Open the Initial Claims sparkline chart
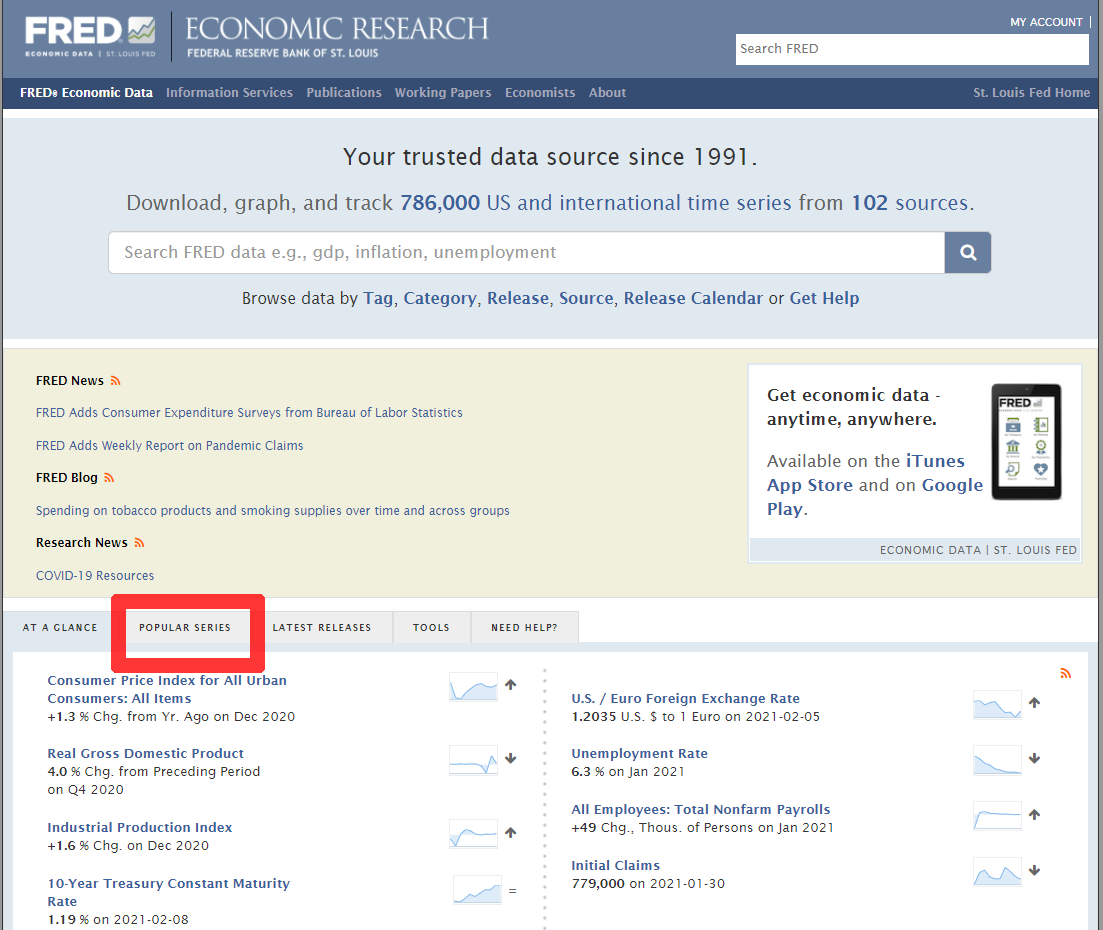 [997, 872]
